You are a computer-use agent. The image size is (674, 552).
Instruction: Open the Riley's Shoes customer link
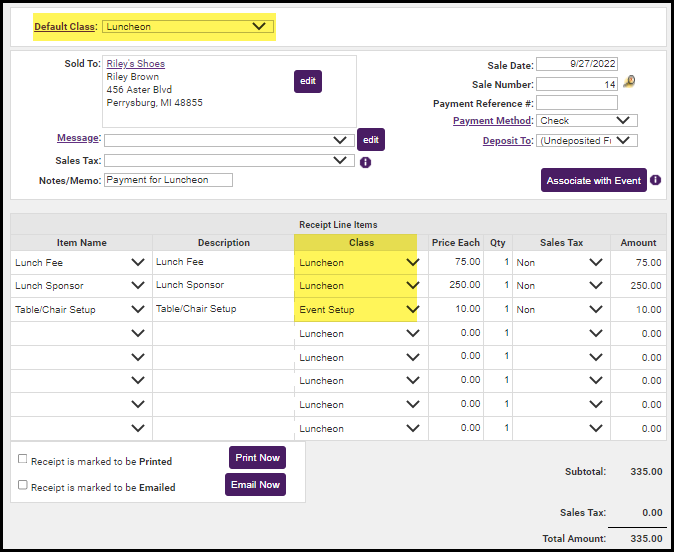pyautogui.click(x=136, y=64)
